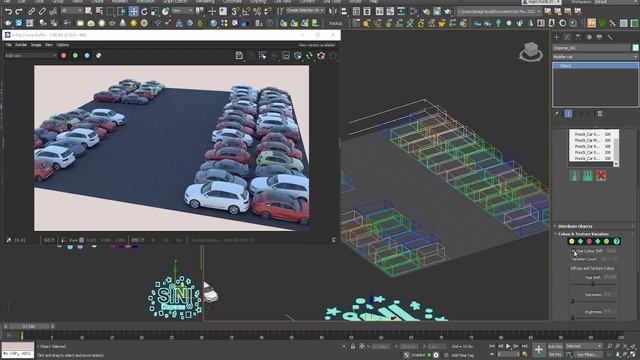The width and height of the screenshot is (640, 360).
Task: Click the Hue Shift value field
Action: [x=609, y=277]
